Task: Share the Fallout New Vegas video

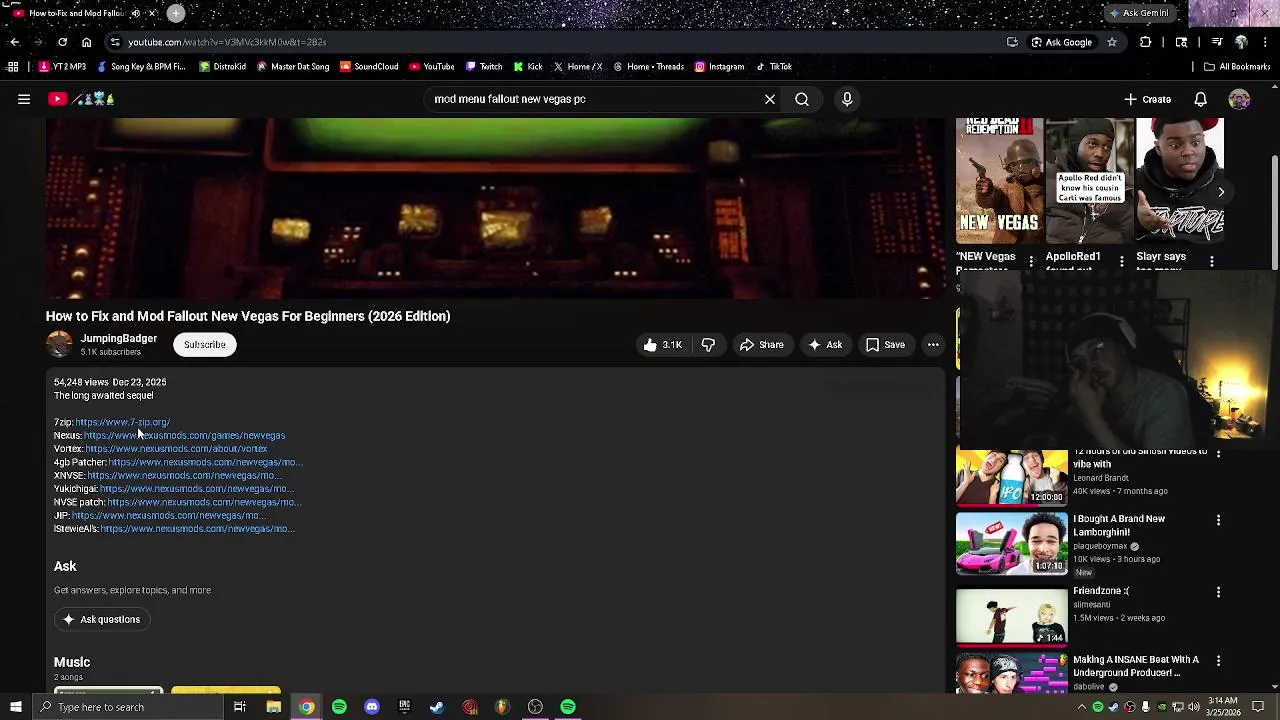Action: click(761, 345)
